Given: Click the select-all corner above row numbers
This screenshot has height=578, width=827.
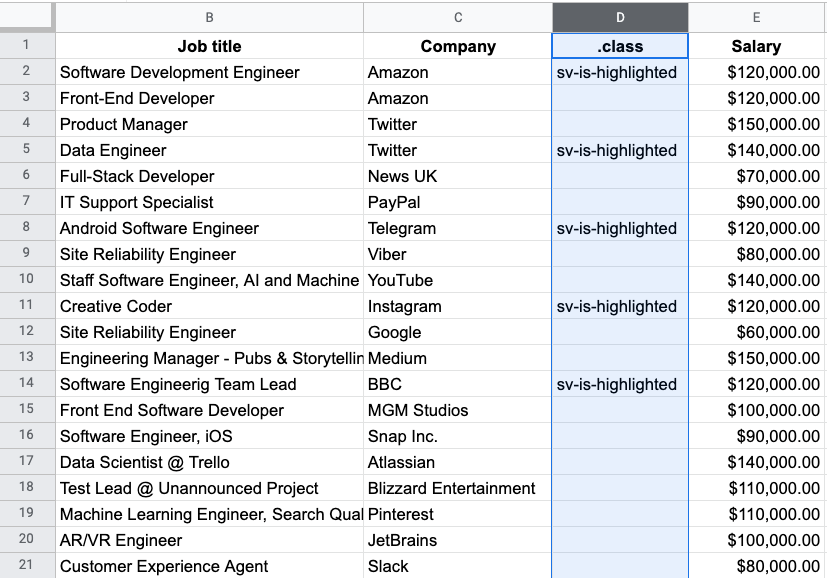Looking at the screenshot, I should click(x=27, y=17).
